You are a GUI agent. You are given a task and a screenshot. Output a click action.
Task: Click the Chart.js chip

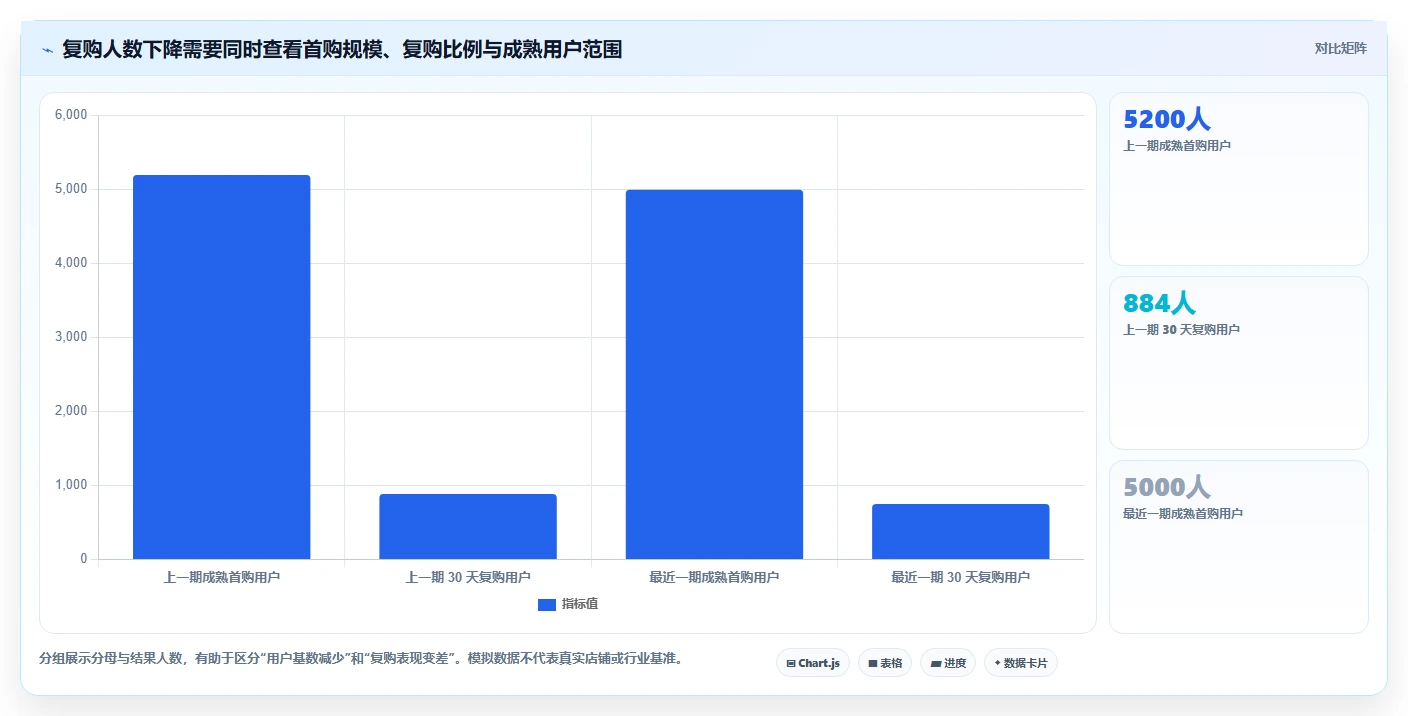point(813,663)
